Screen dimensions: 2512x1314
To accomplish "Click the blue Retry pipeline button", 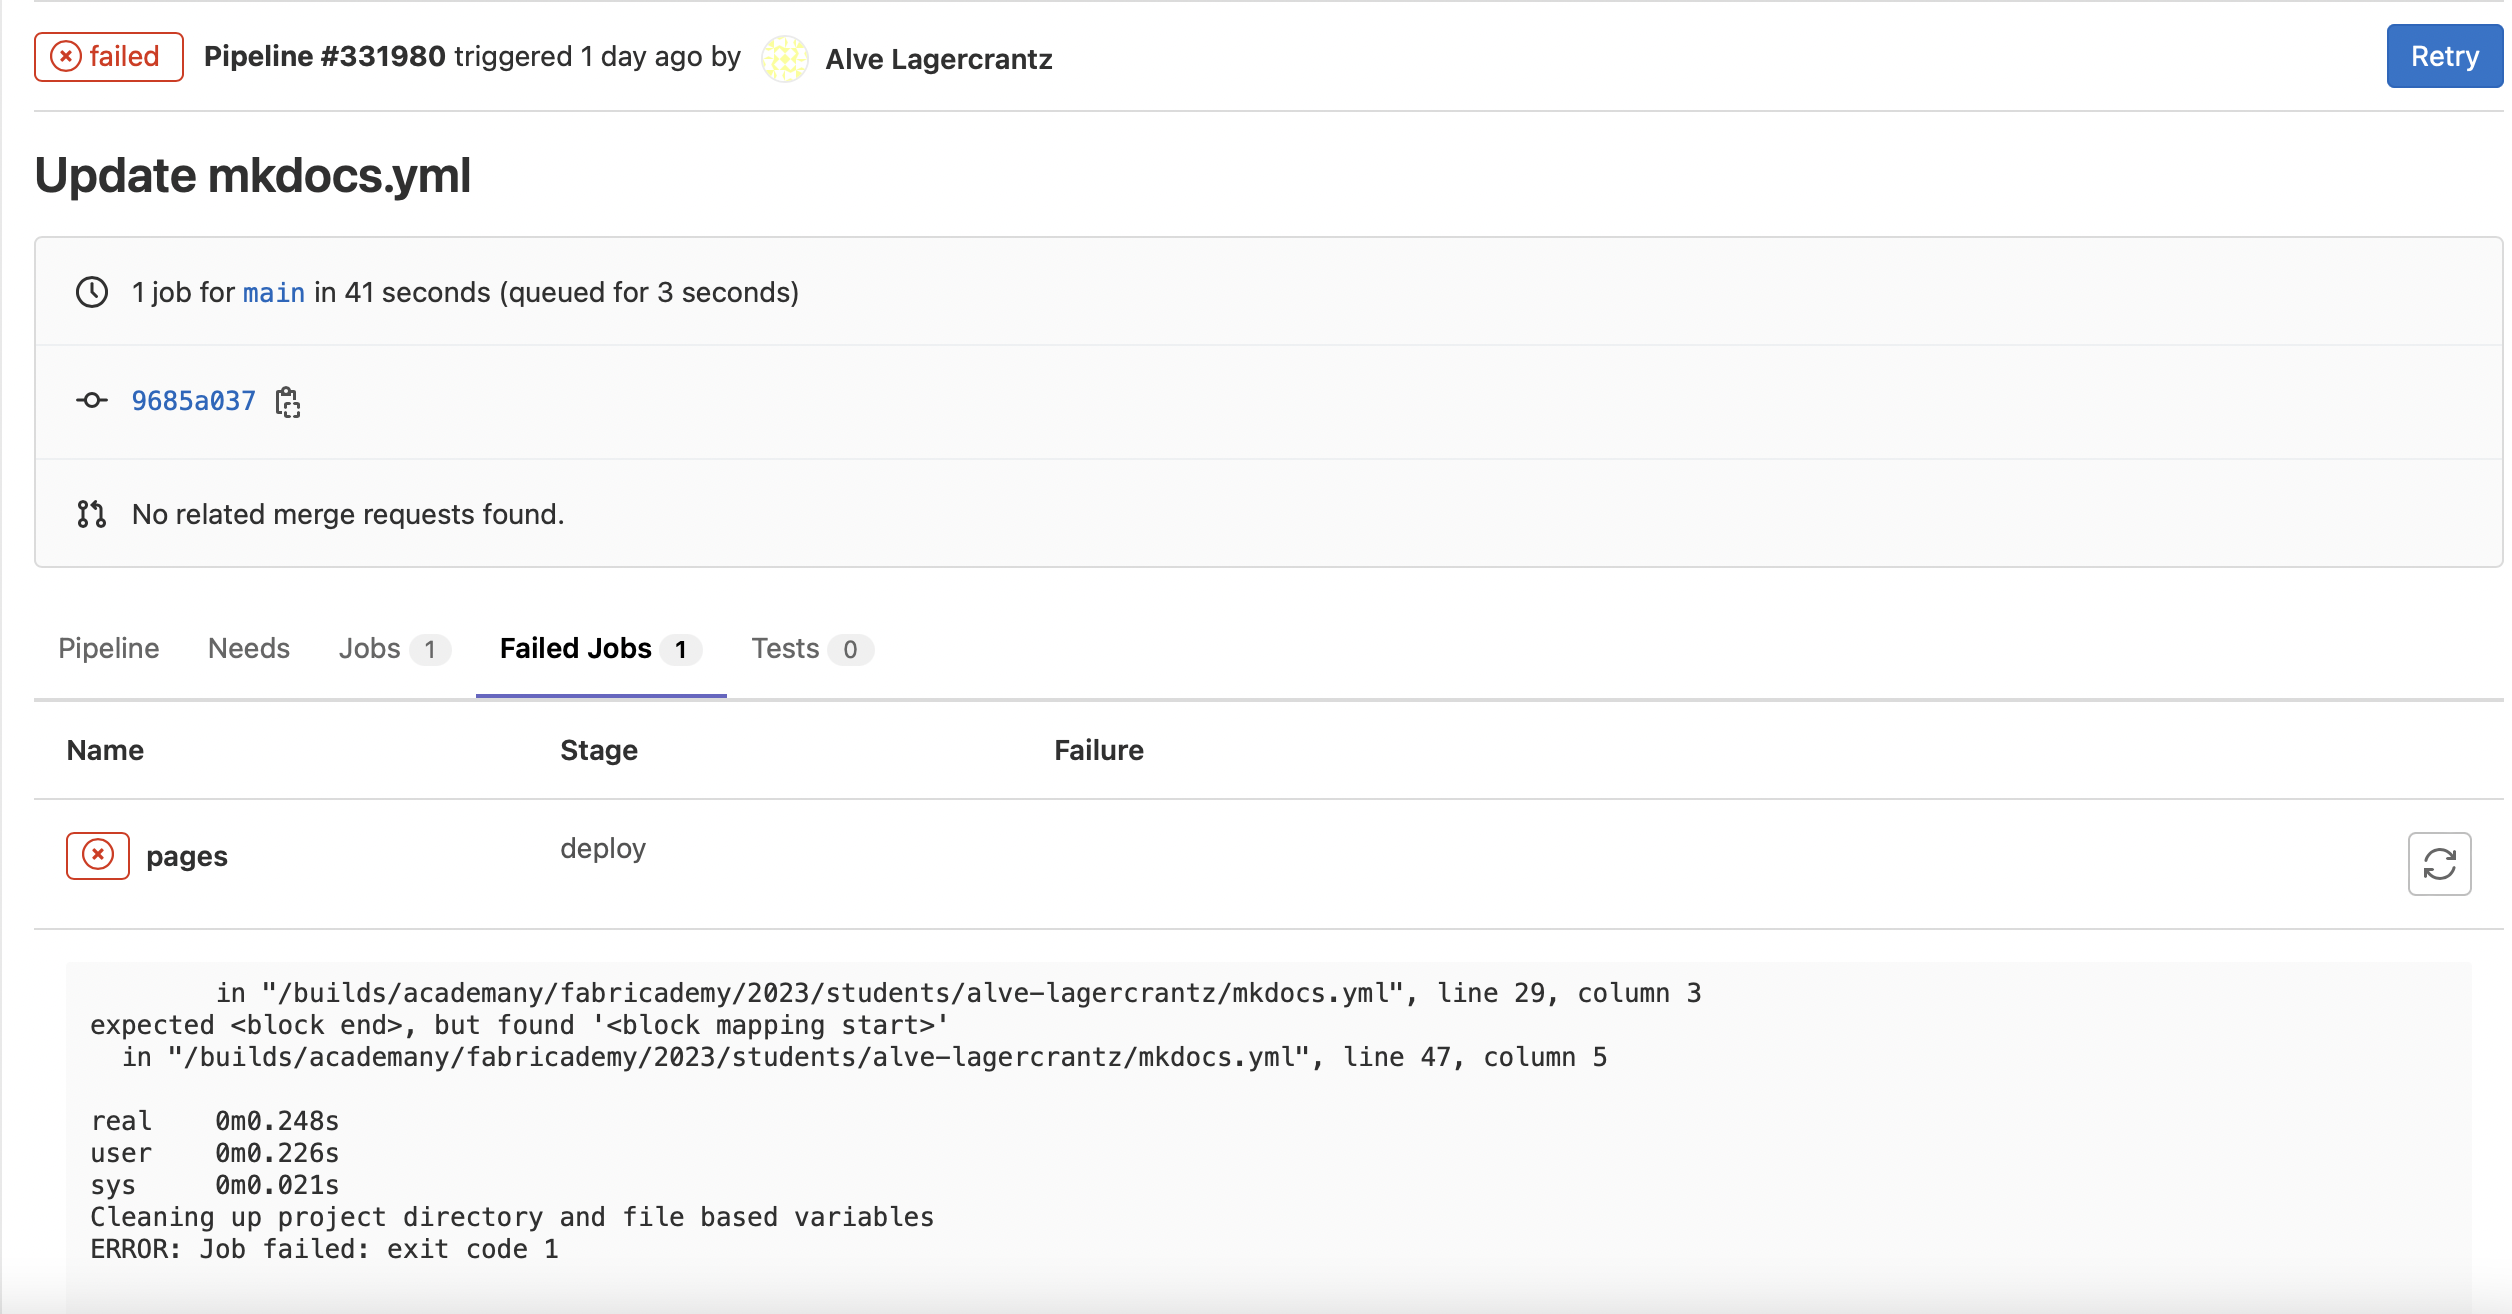I will pyautogui.click(x=2444, y=56).
